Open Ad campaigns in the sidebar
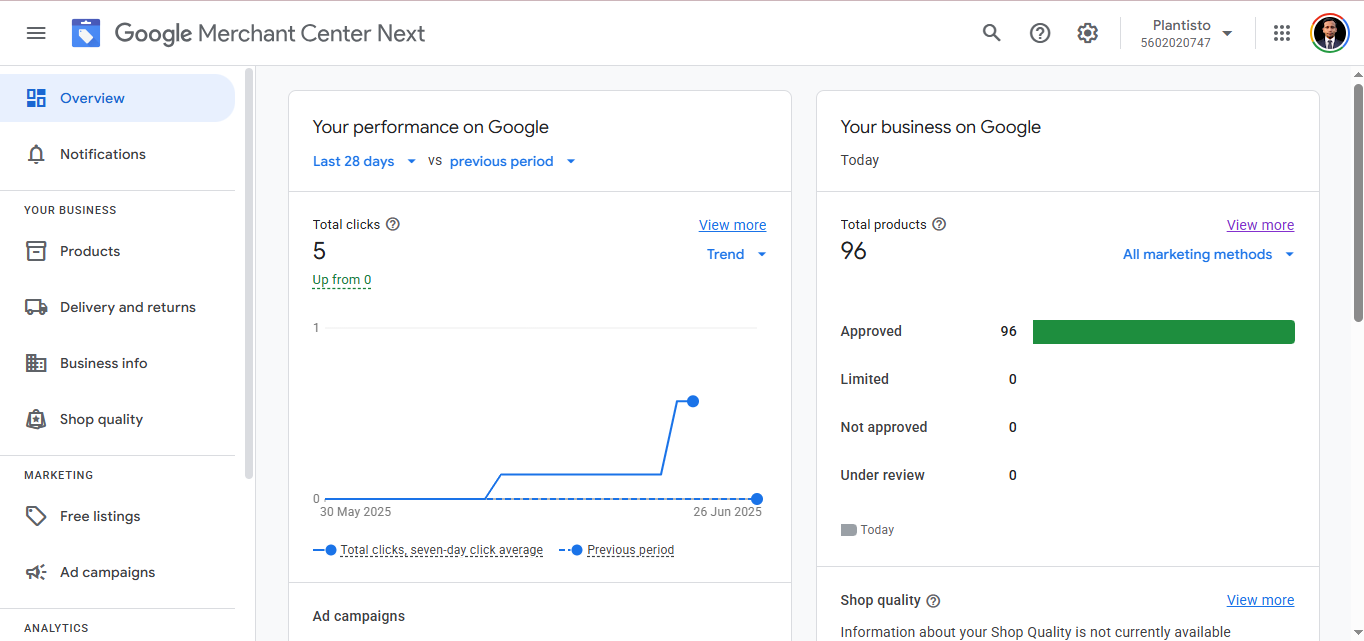Screen dimensions: 1364x641 (117, 572)
